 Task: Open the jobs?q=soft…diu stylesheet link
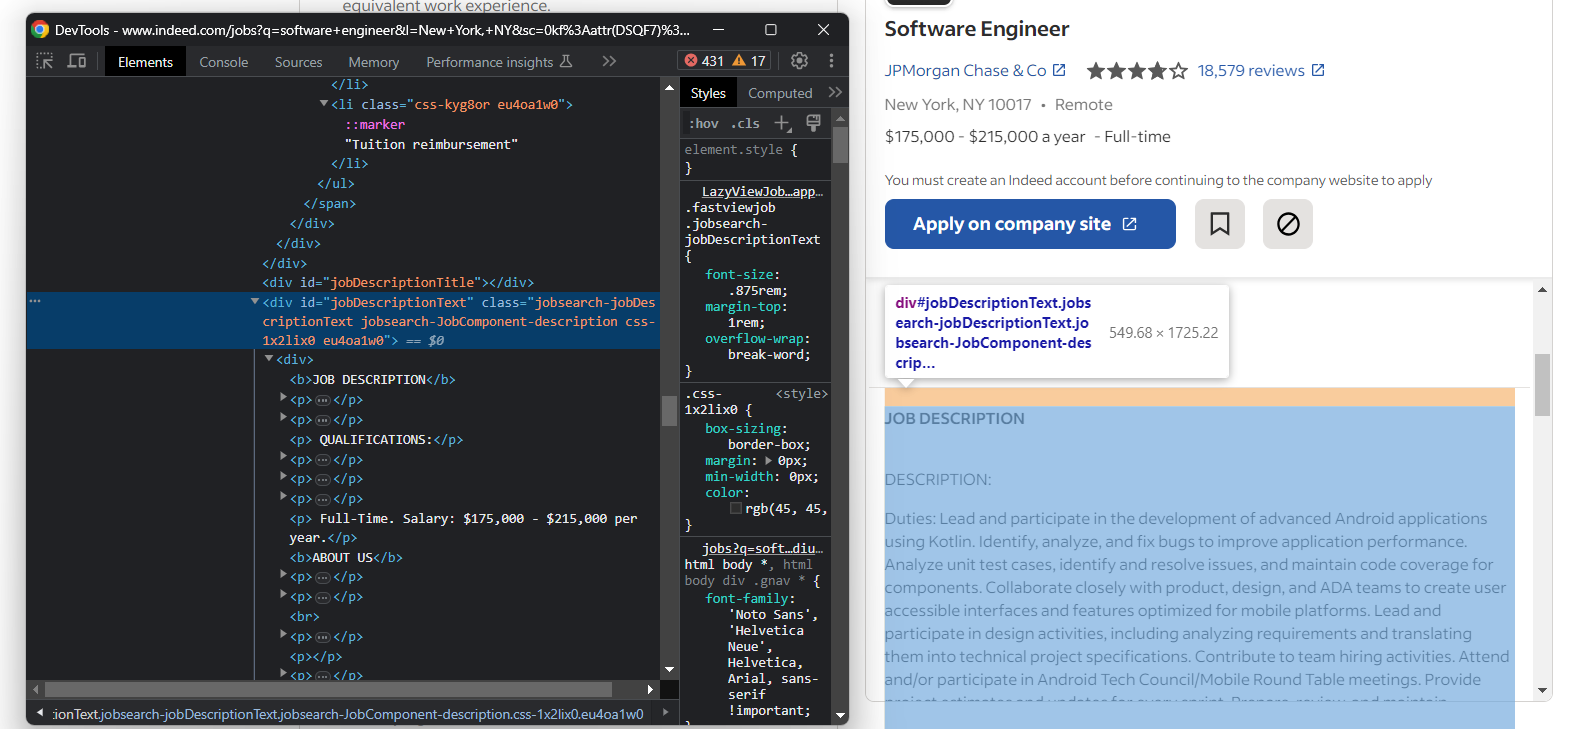pyautogui.click(x=762, y=549)
